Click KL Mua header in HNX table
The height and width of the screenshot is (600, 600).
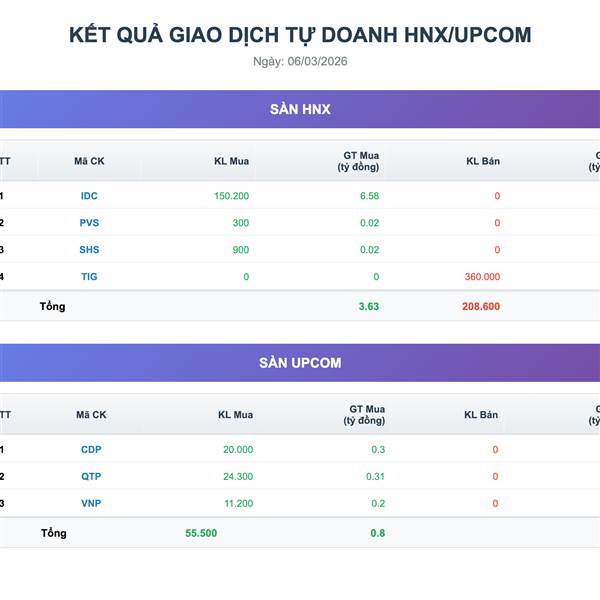pyautogui.click(x=232, y=161)
